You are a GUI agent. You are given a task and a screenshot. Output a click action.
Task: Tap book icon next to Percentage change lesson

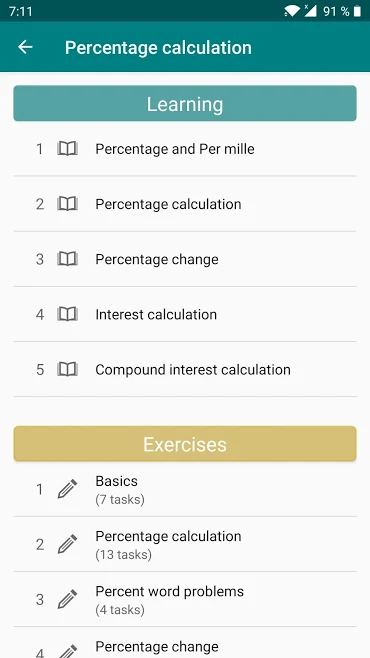[67, 259]
